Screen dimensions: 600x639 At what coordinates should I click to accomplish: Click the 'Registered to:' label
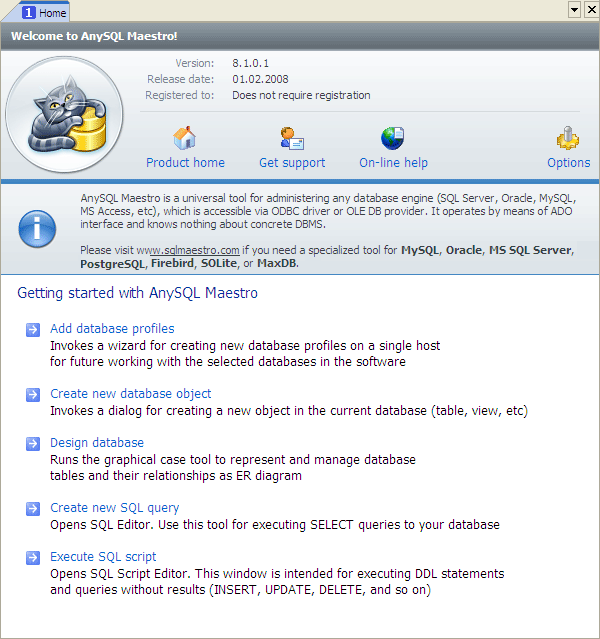pyautogui.click(x=180, y=95)
